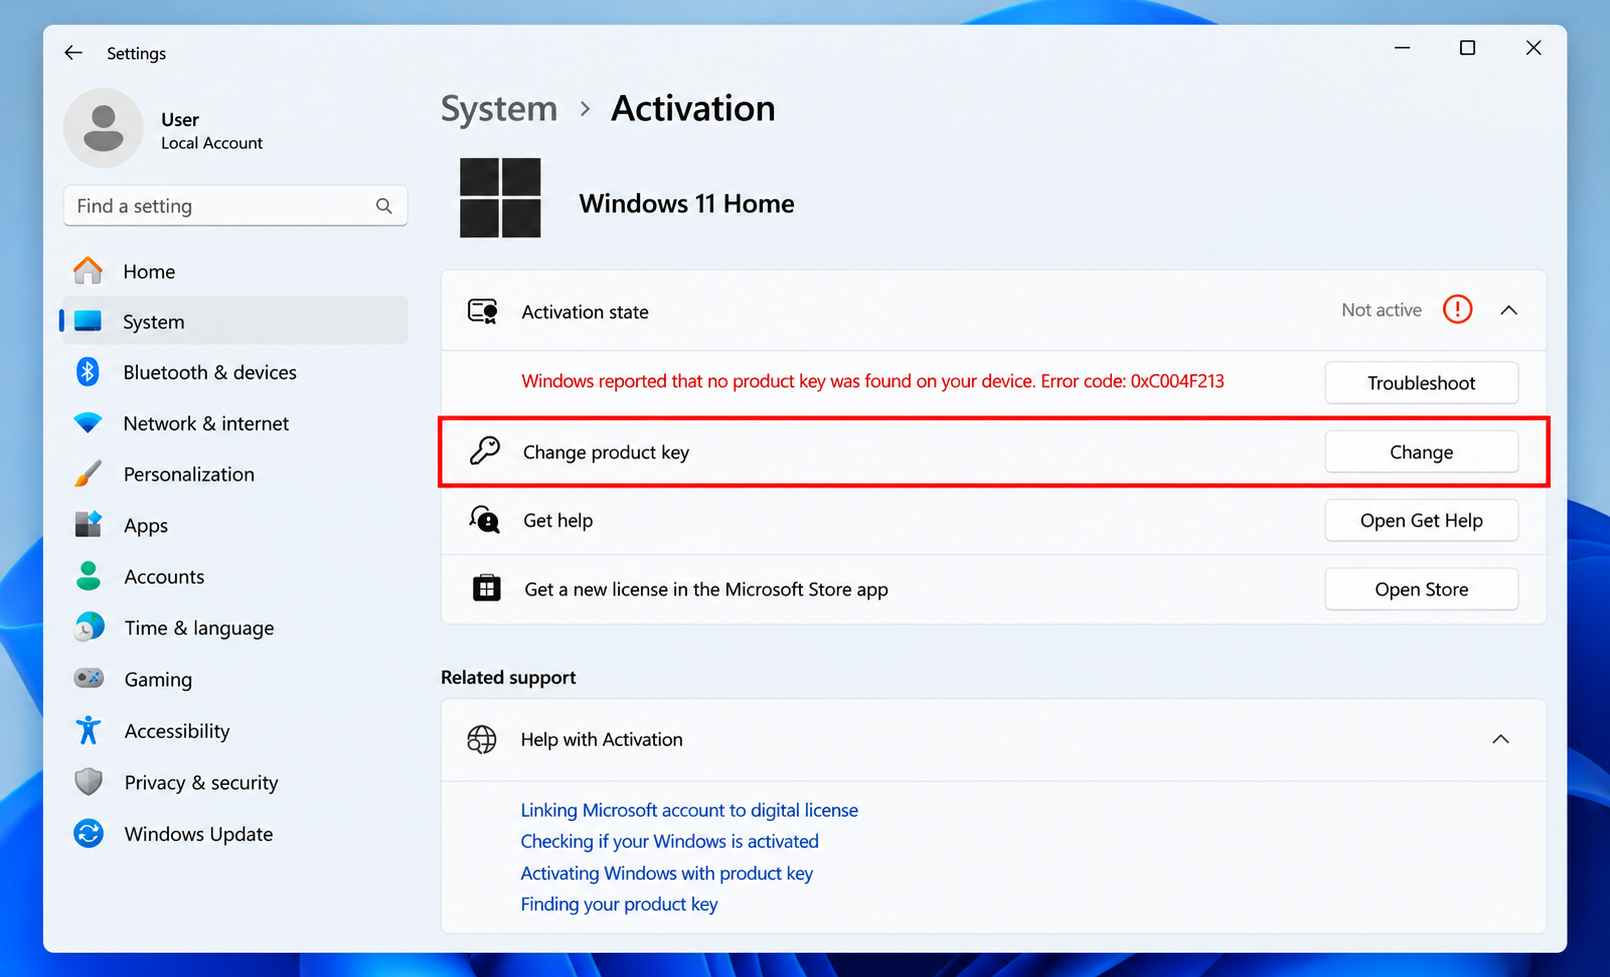Click the Windows Update sync icon
Screen dimensions: 1610x977
88,833
